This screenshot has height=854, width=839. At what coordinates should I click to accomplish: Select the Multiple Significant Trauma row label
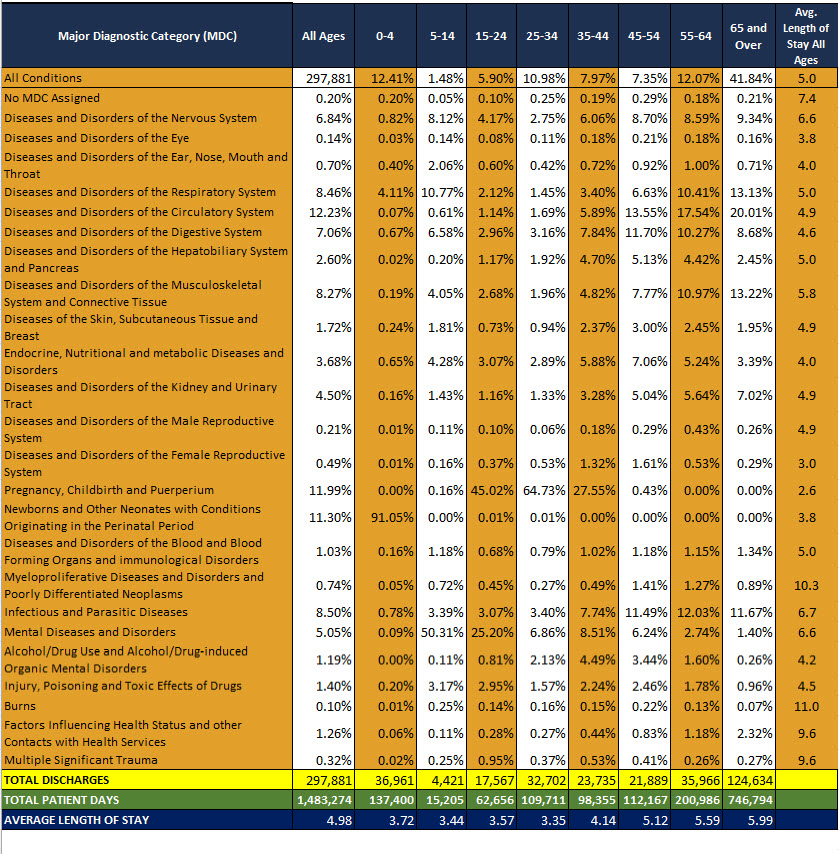(x=82, y=760)
